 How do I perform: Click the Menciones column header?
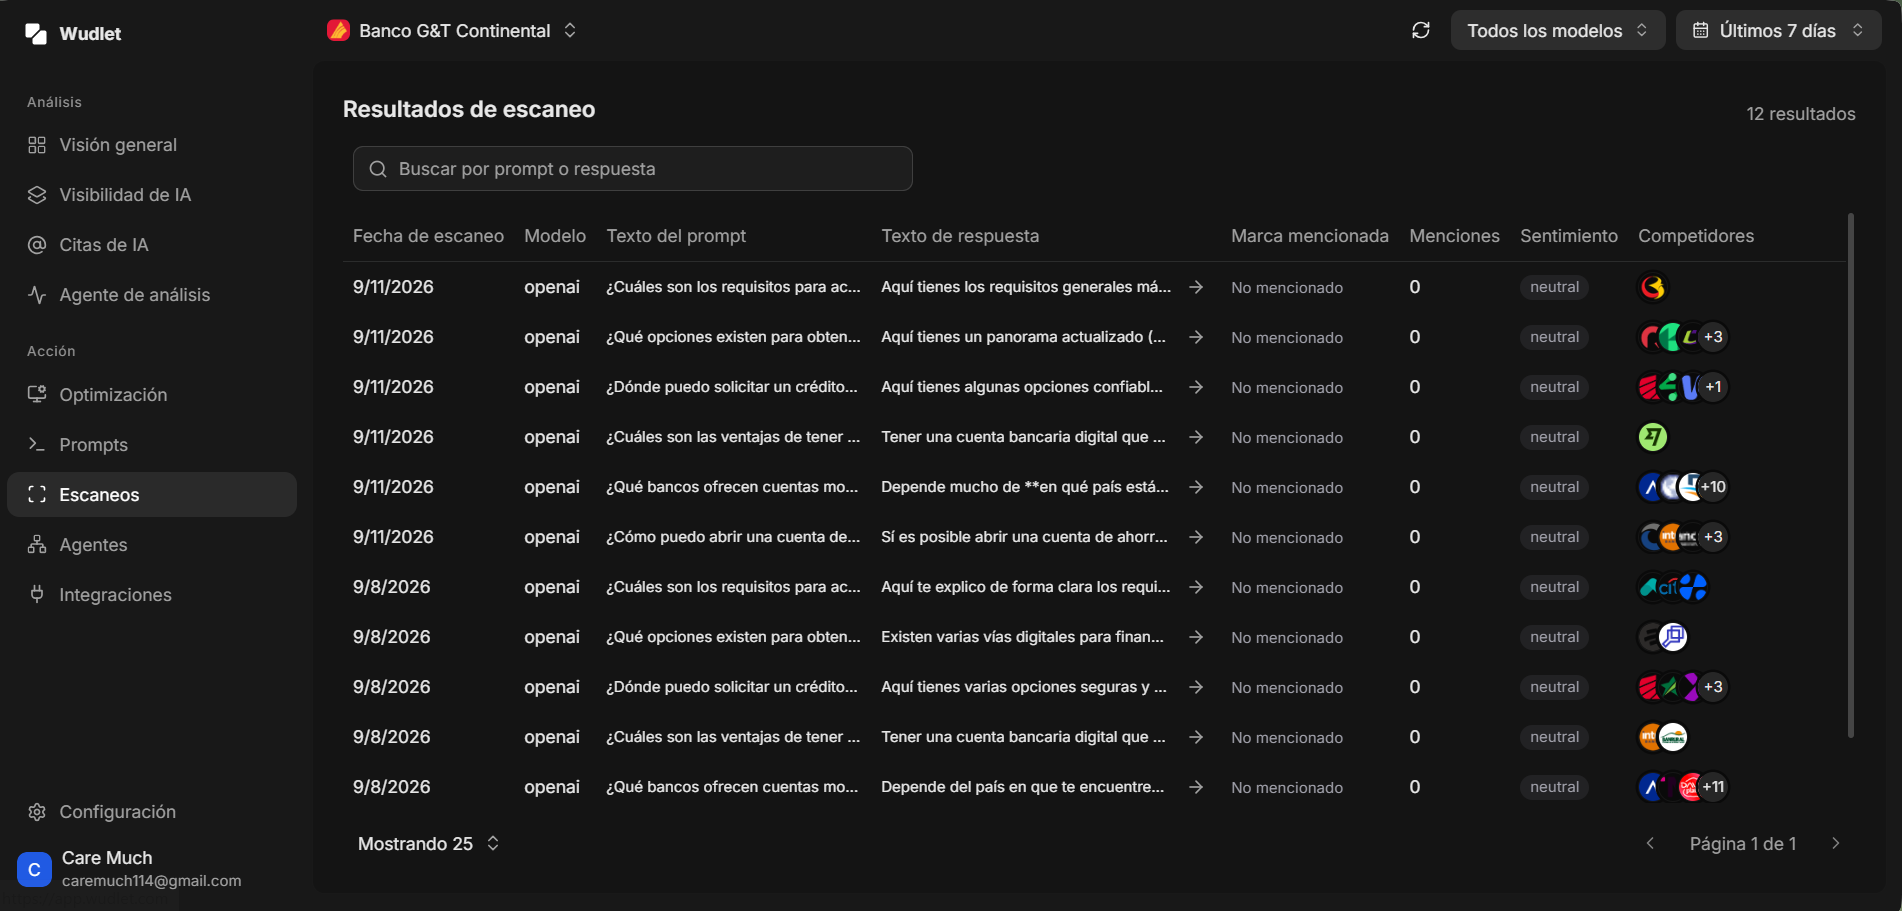coord(1454,236)
